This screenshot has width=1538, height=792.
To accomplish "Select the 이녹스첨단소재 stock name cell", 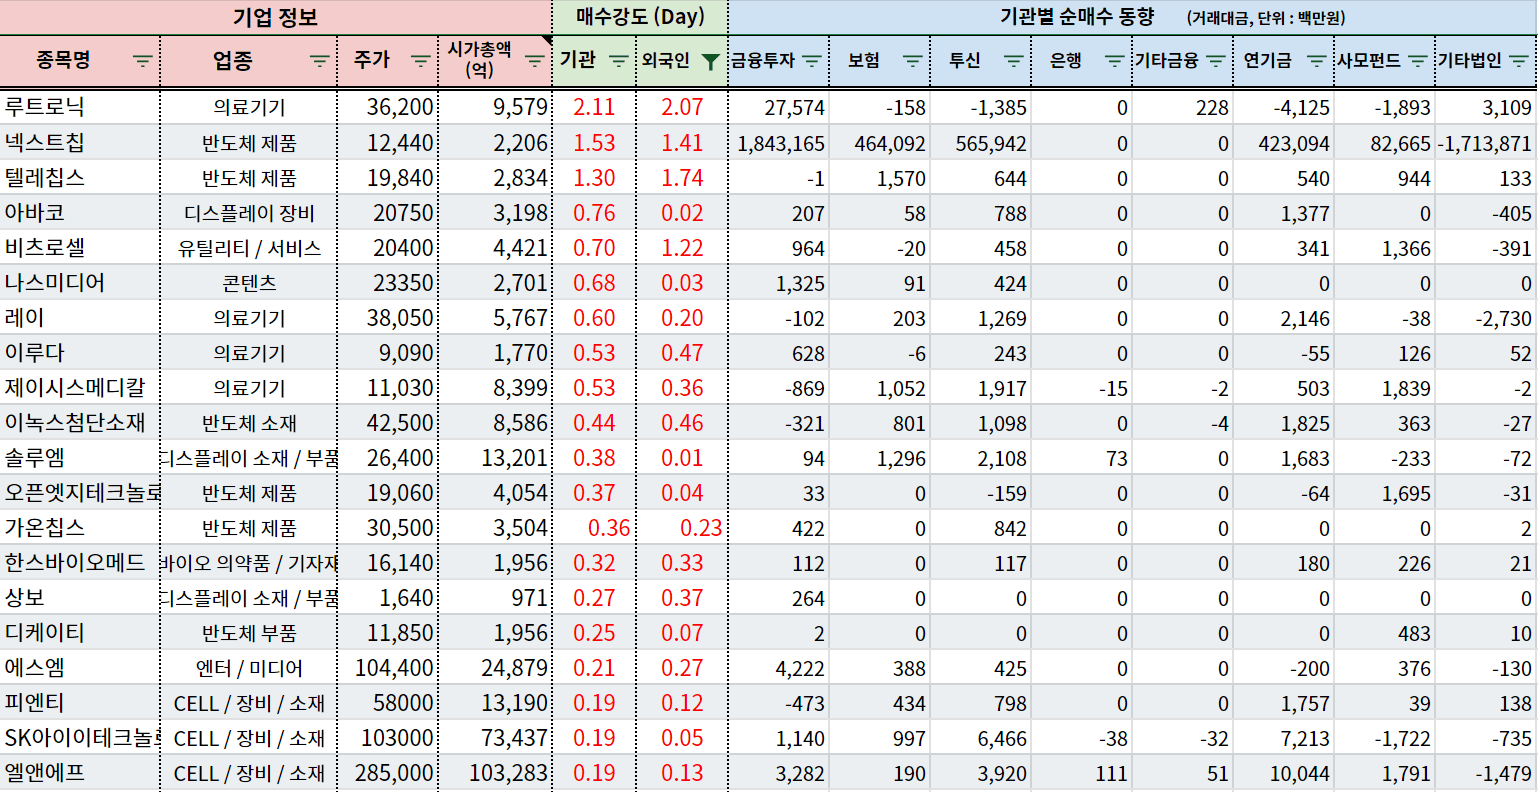I will coord(80,422).
